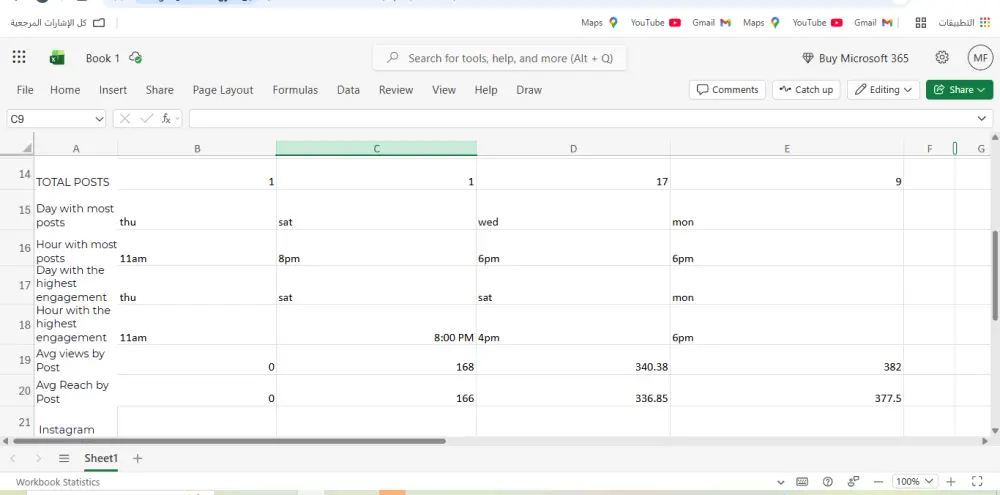Open the Share button dropdown
The width and height of the screenshot is (1000, 495).
pyautogui.click(x=960, y=89)
